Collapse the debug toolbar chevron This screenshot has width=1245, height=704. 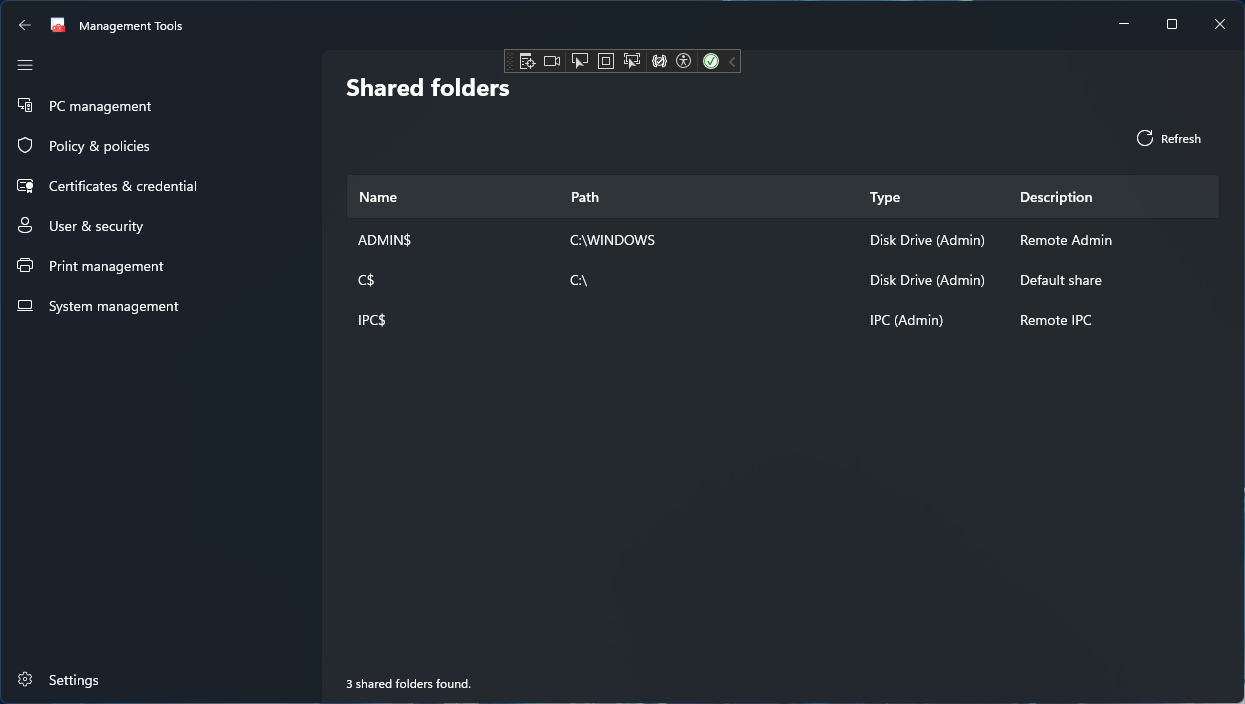tap(733, 62)
